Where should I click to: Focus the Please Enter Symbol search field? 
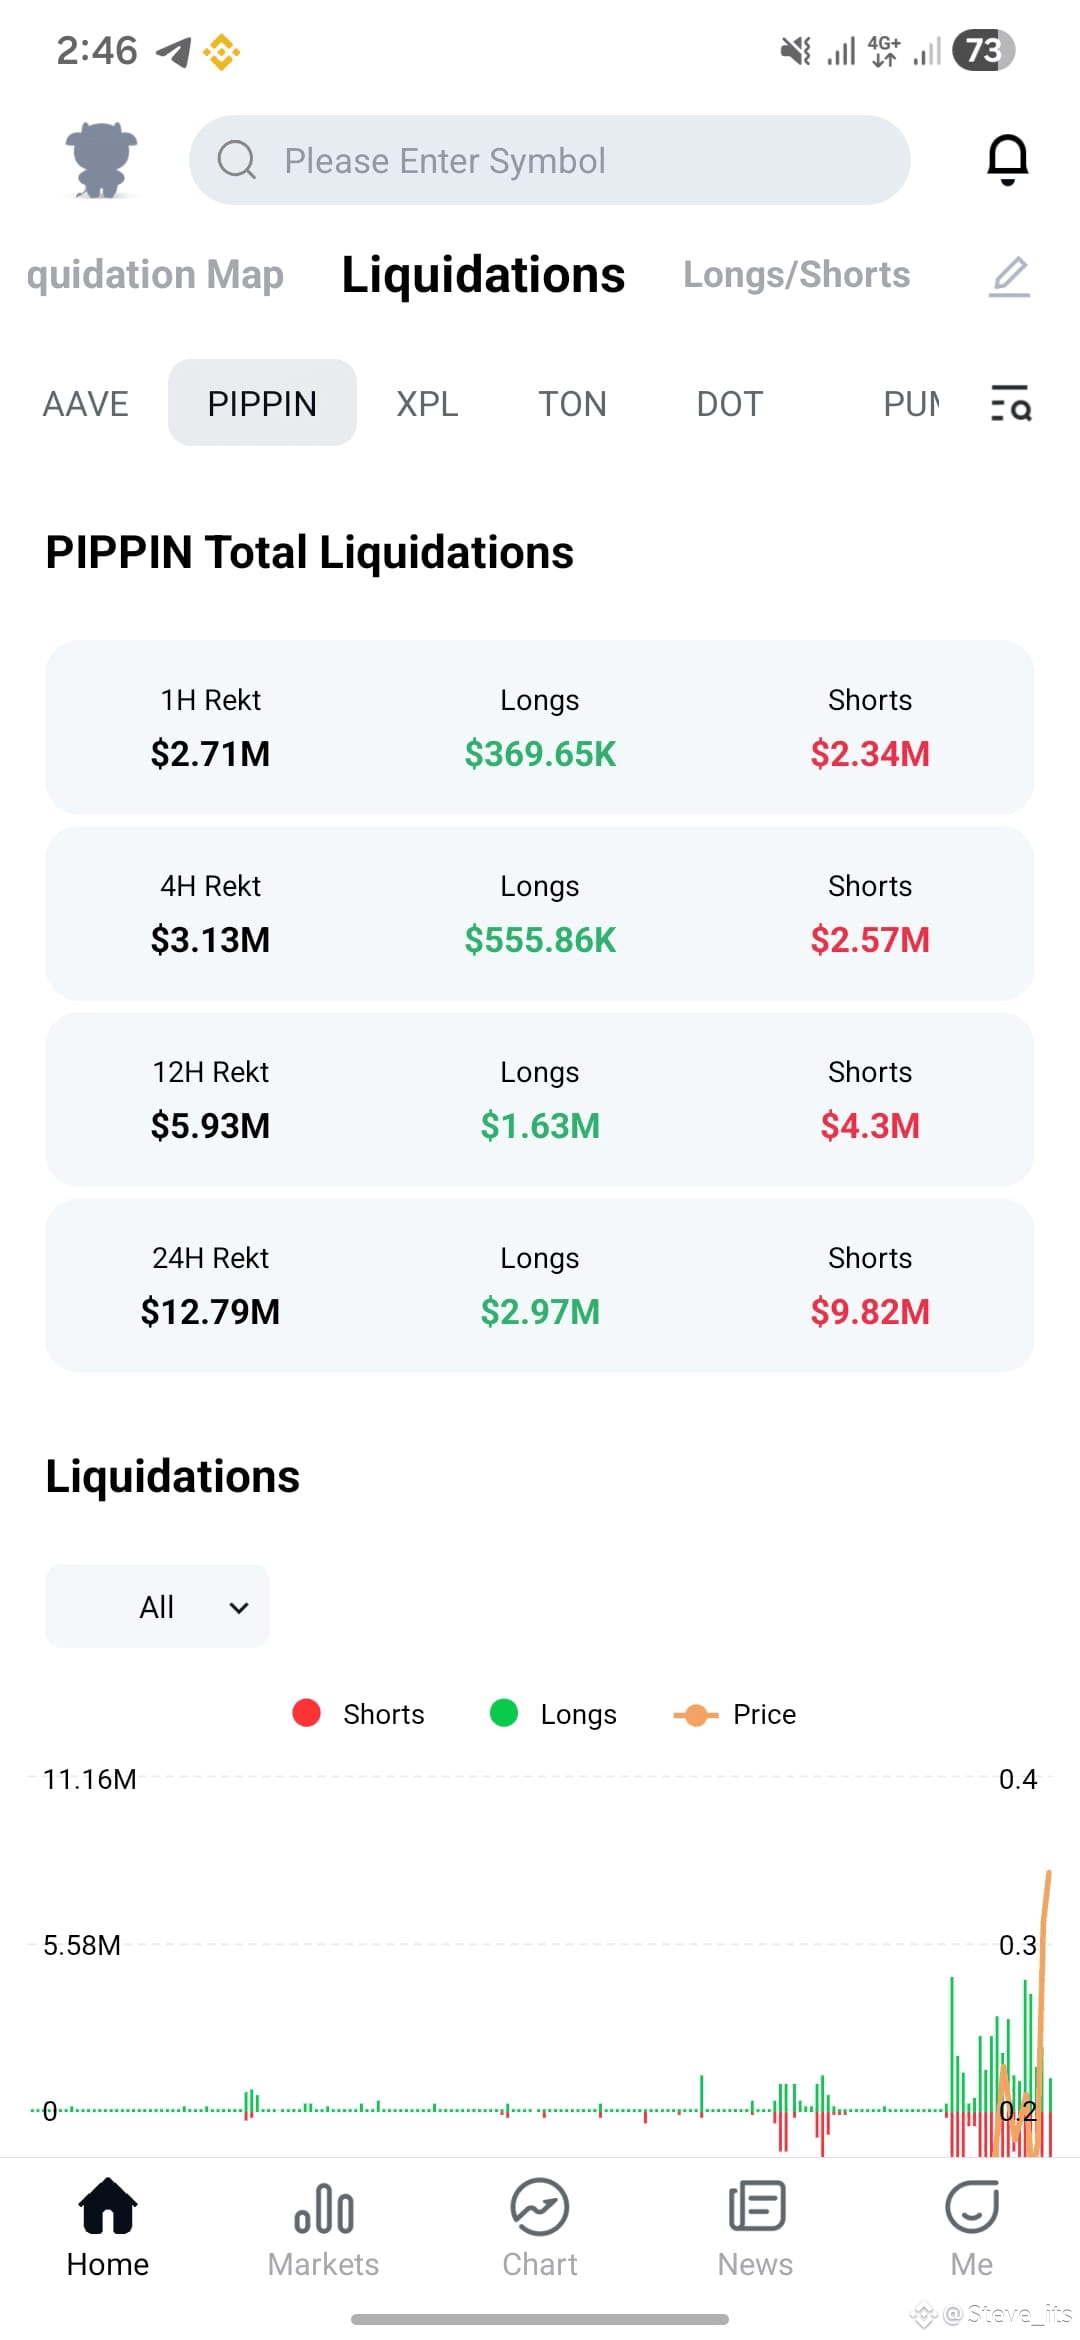[x=550, y=160]
